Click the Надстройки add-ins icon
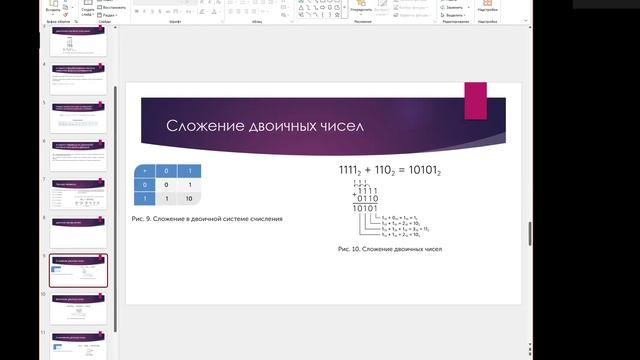Image resolution: width=640 pixels, height=360 pixels. [x=487, y=6]
